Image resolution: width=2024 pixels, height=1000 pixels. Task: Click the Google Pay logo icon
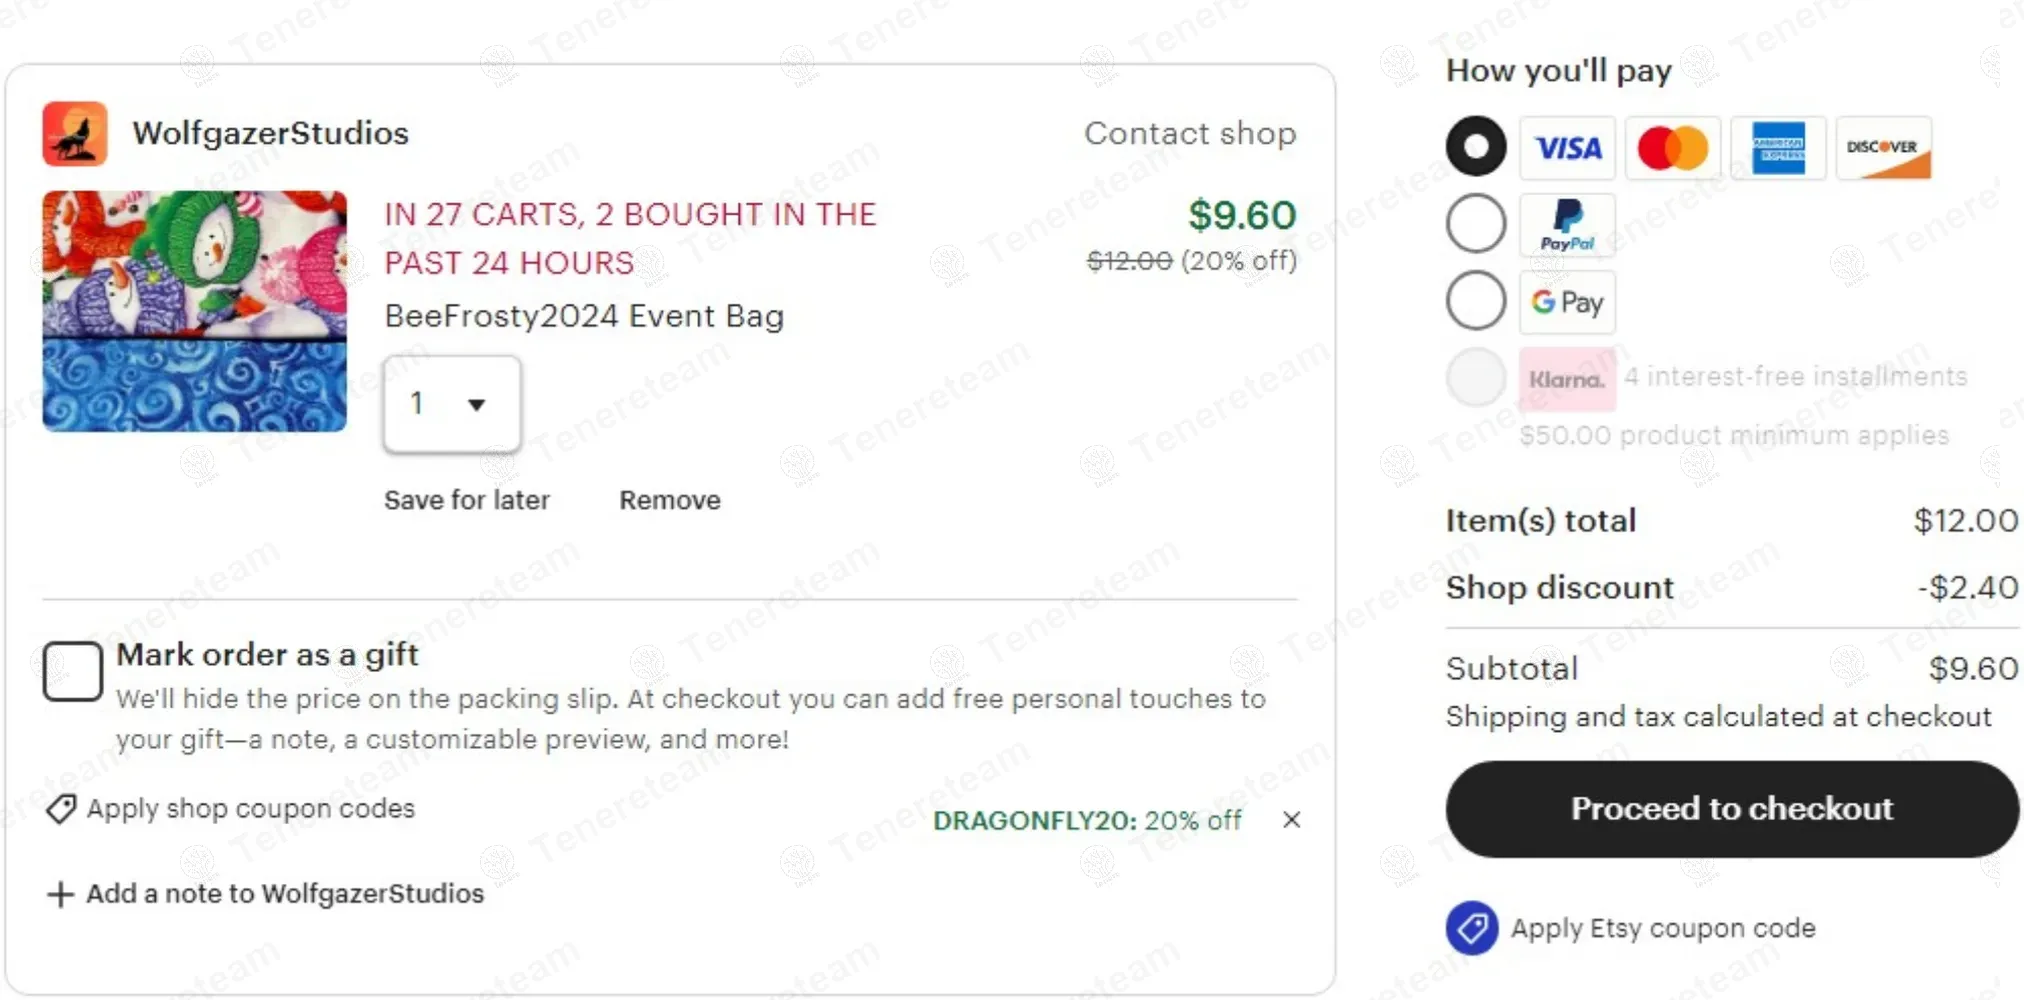(1567, 301)
